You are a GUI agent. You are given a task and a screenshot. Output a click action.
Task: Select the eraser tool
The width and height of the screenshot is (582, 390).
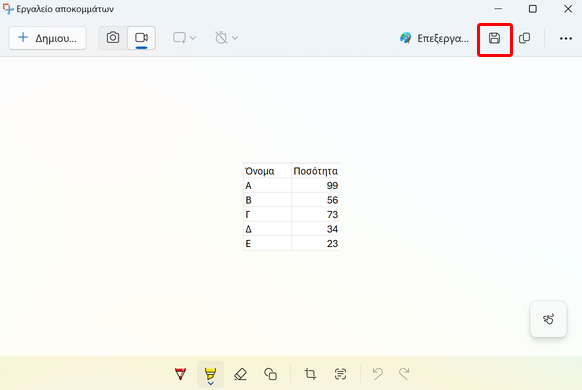point(241,374)
